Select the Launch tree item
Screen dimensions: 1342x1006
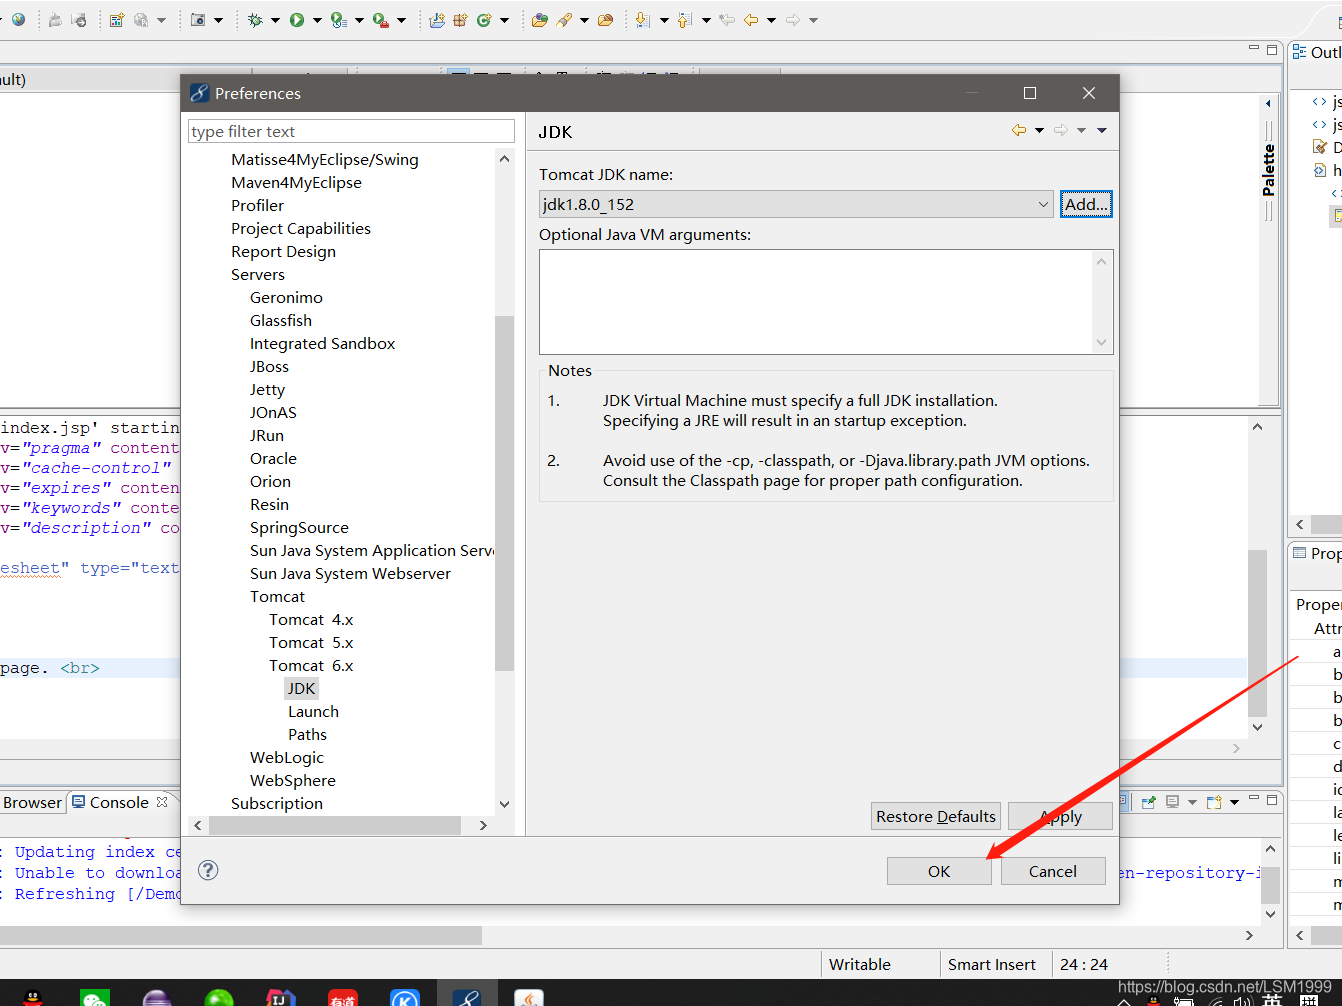click(313, 711)
